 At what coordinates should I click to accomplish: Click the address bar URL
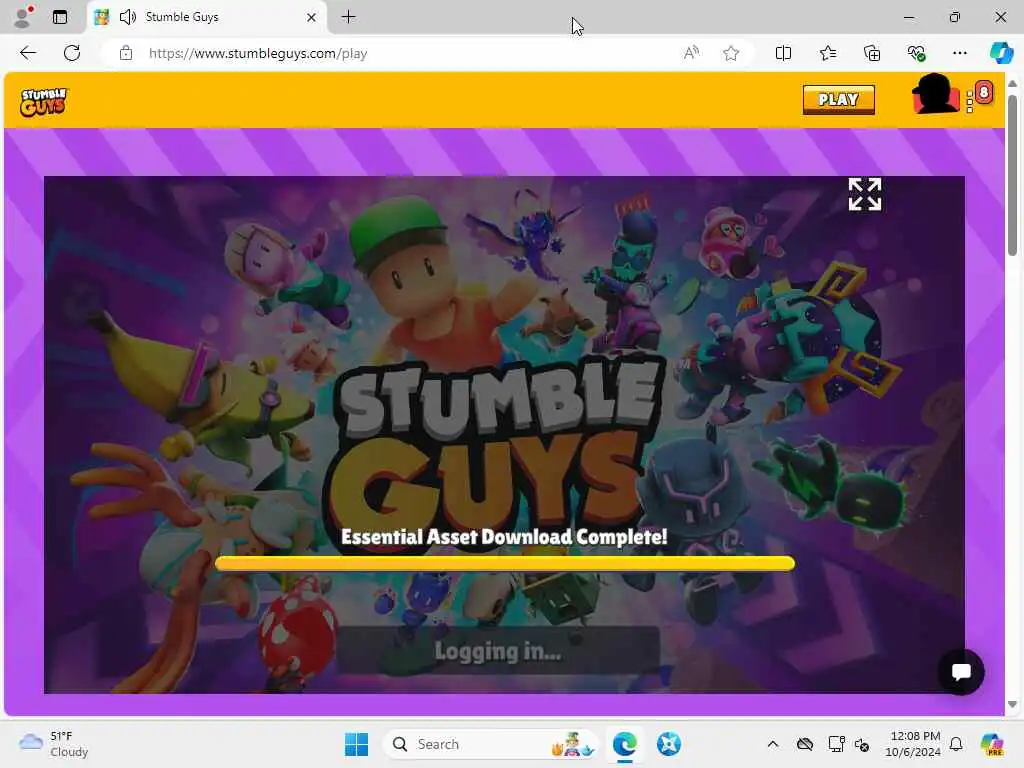point(258,54)
